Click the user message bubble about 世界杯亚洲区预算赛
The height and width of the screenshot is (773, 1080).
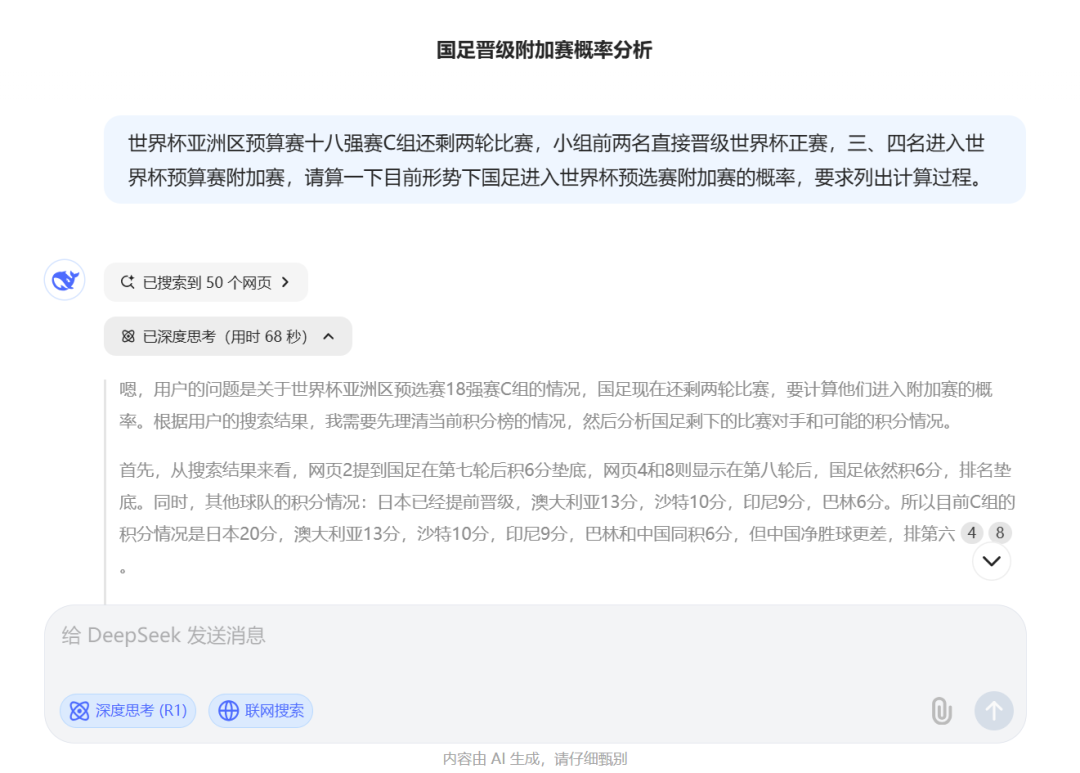[x=565, y=160]
